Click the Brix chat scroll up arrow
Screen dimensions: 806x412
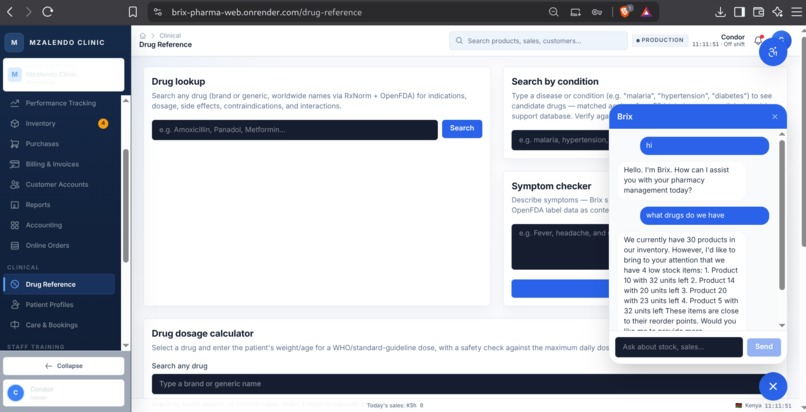[782, 134]
